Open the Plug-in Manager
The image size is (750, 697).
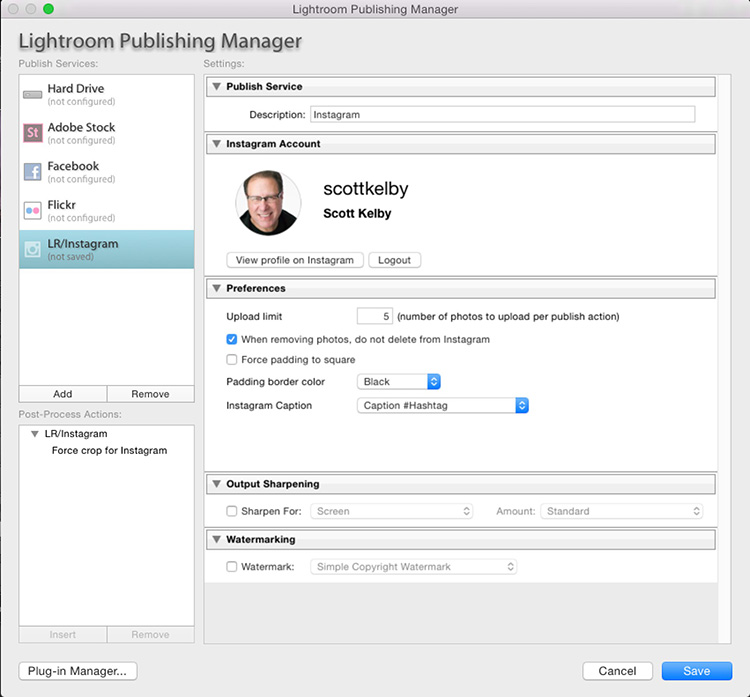click(77, 671)
